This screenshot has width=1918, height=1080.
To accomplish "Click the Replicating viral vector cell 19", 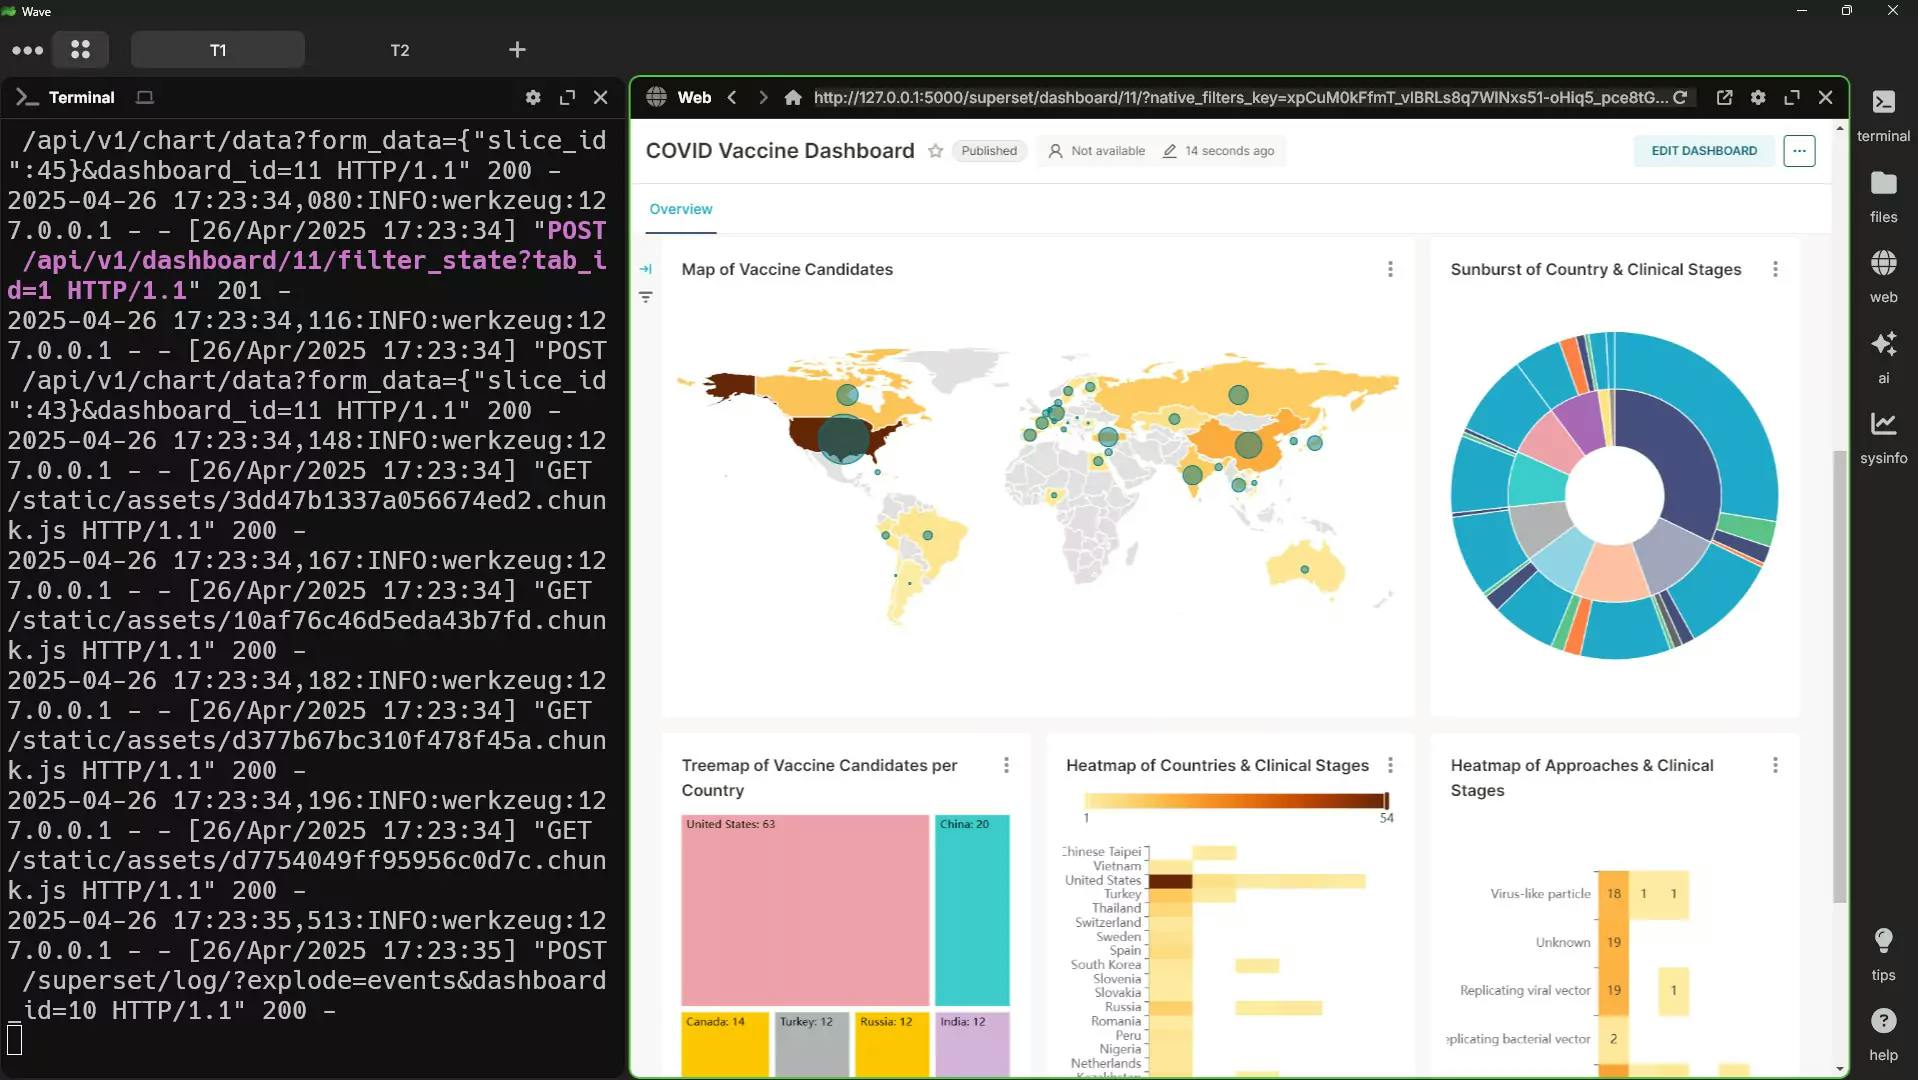I will click(1613, 990).
